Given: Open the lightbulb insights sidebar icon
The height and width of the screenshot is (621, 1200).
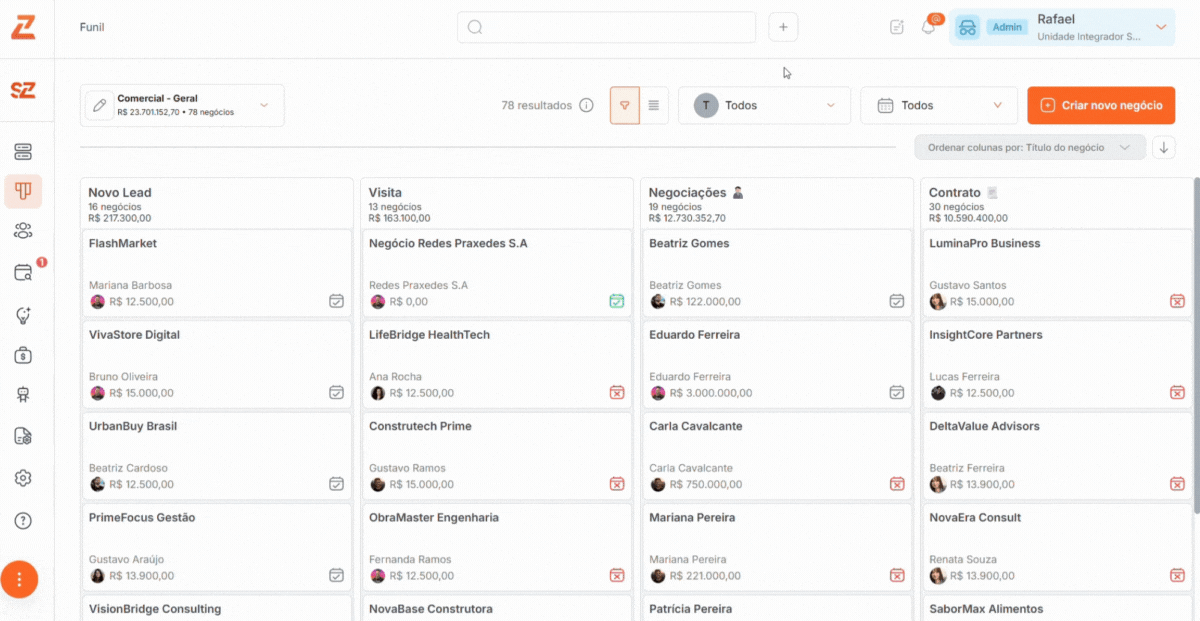Looking at the screenshot, I should tap(23, 315).
